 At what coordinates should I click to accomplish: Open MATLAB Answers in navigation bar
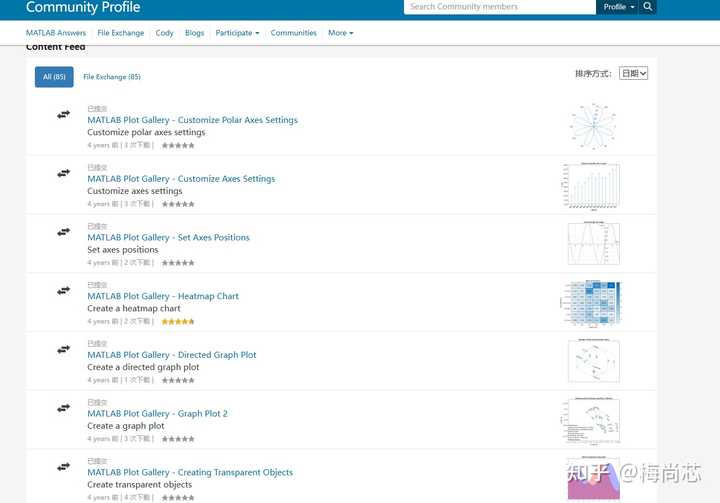point(56,33)
